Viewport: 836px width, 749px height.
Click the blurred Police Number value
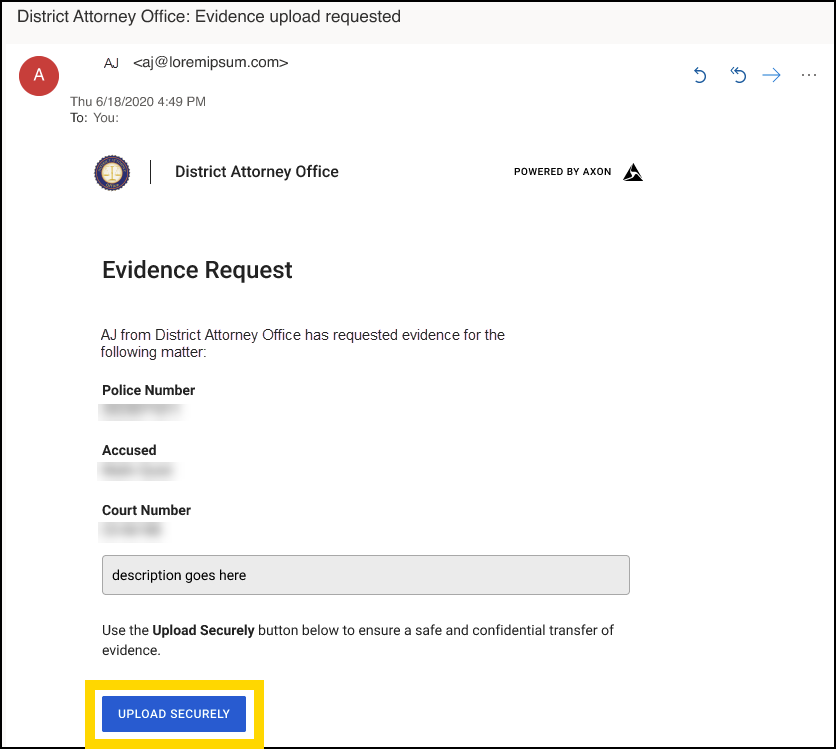(x=140, y=410)
